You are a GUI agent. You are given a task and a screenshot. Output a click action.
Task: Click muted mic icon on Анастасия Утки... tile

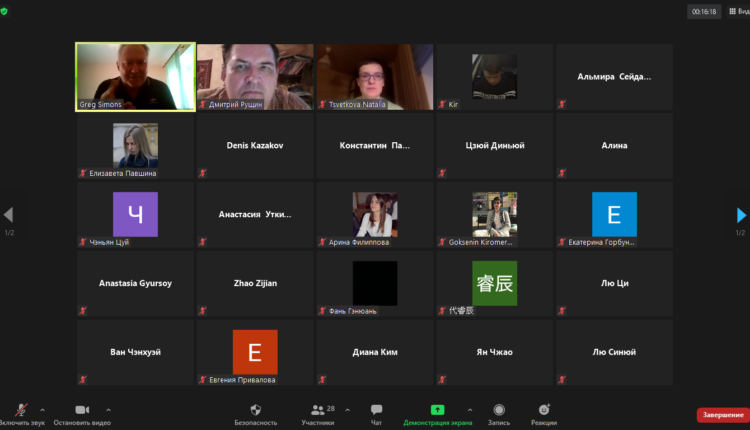pos(203,242)
